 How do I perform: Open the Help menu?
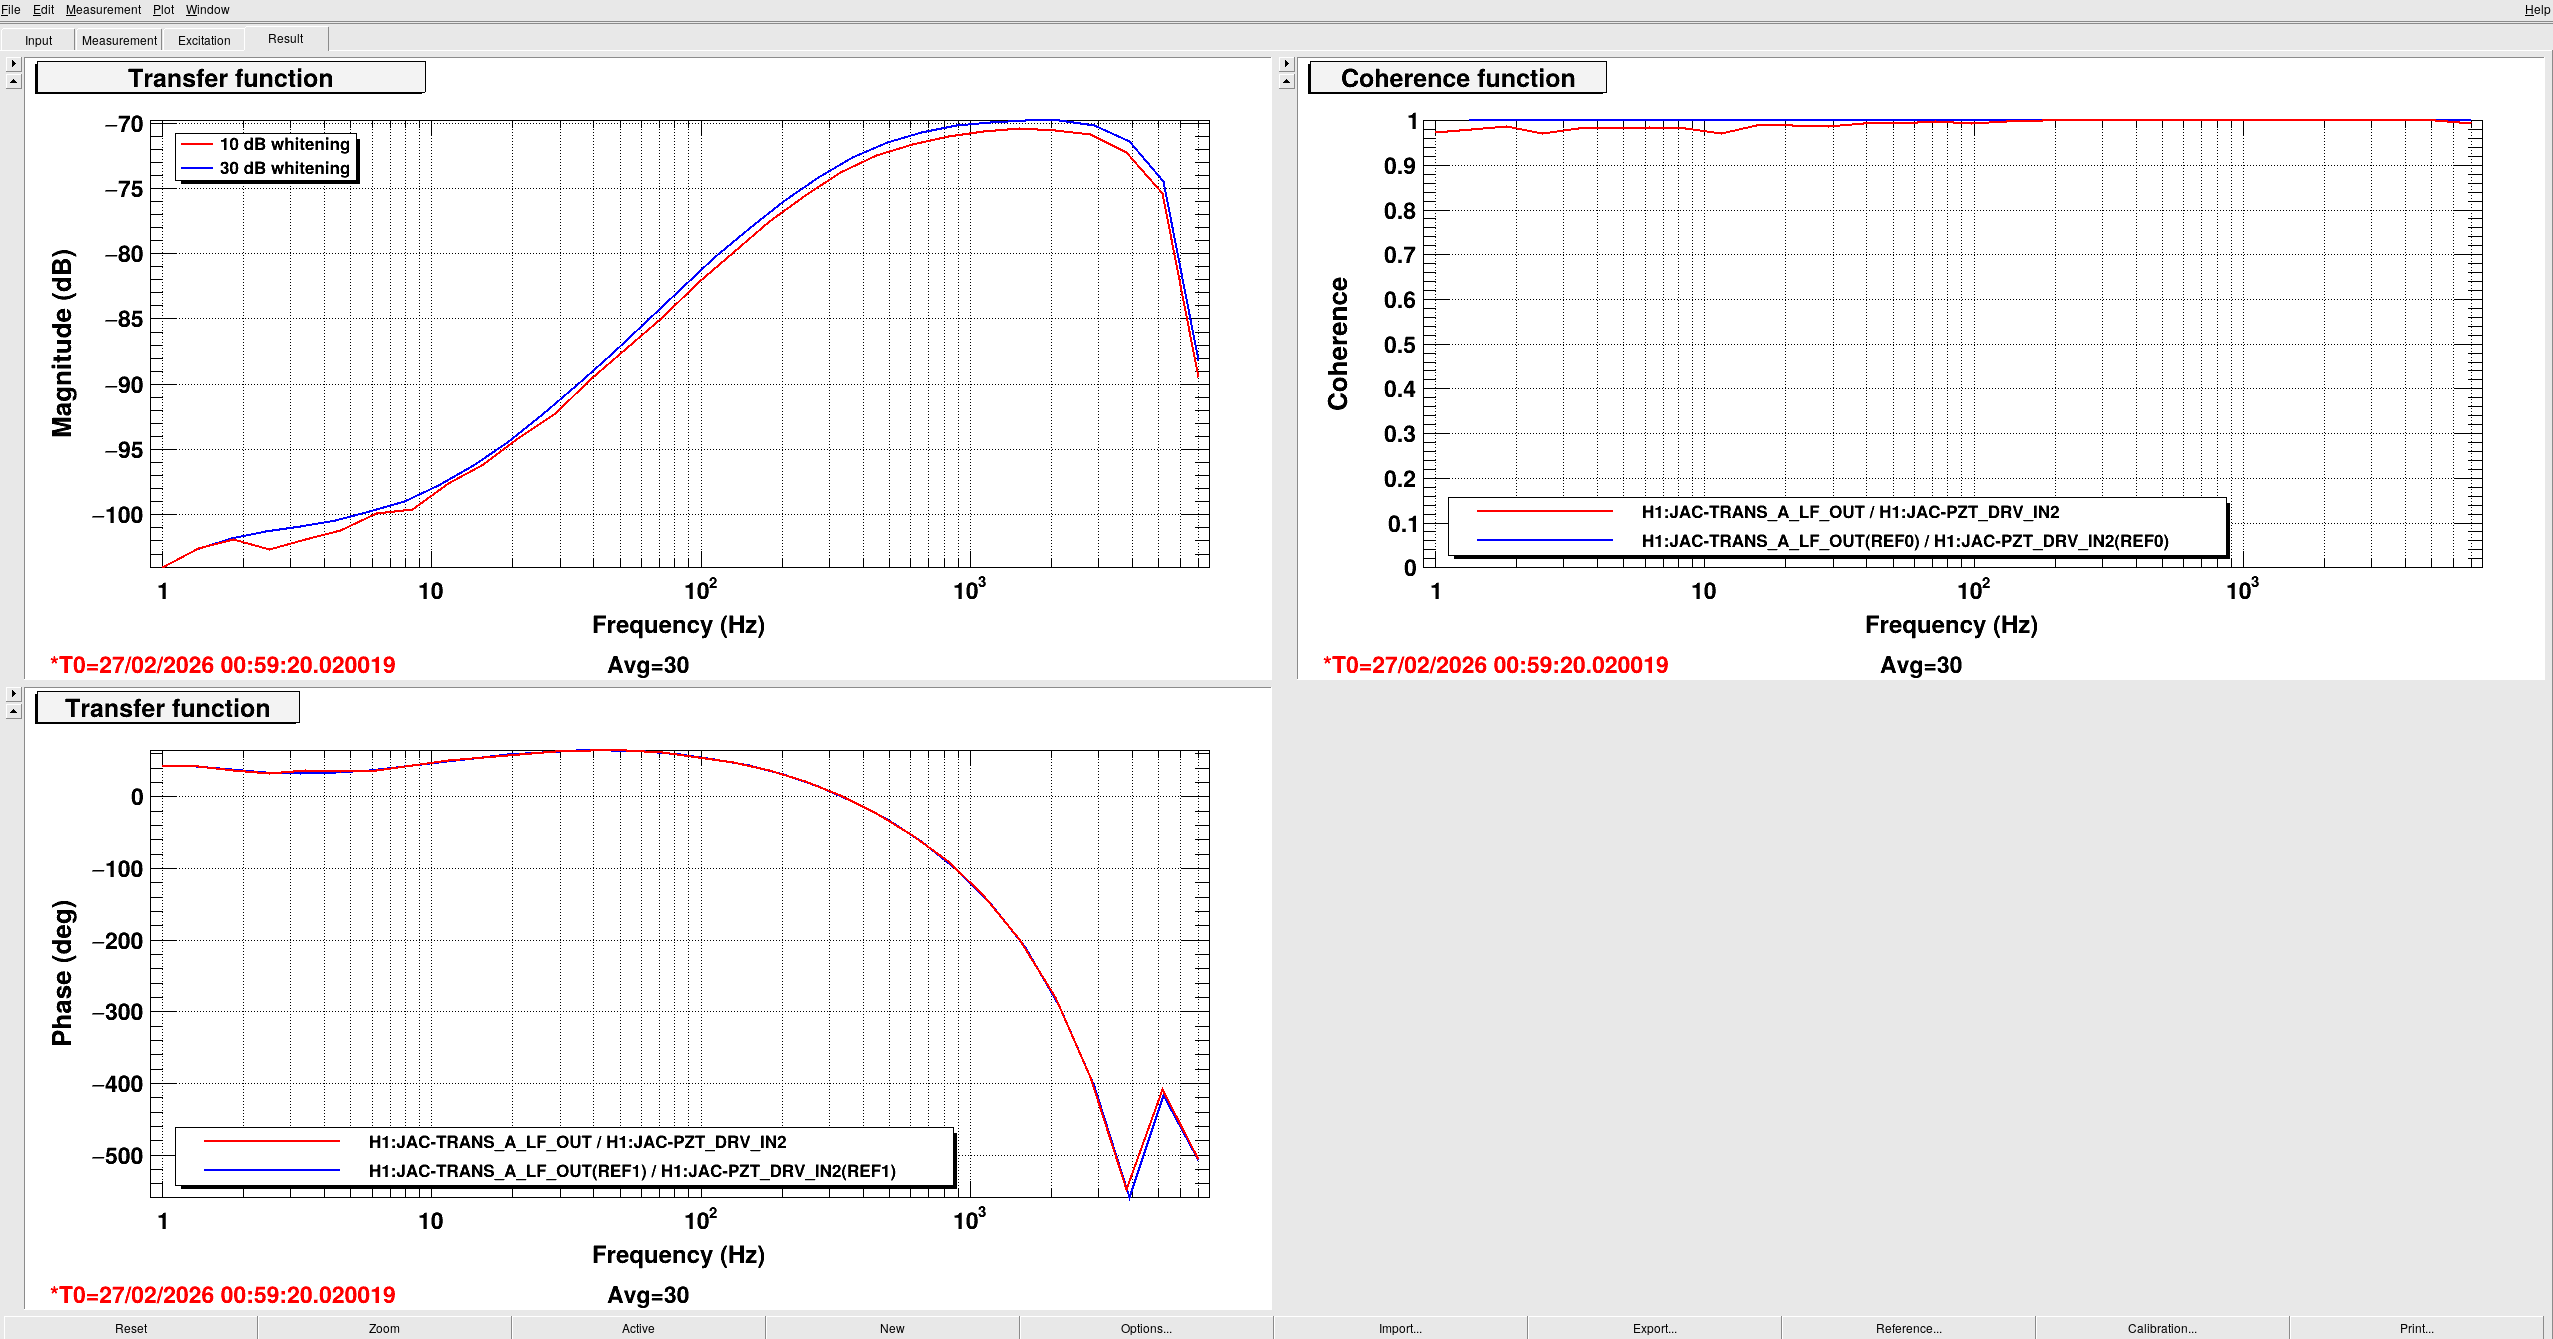(x=2536, y=10)
